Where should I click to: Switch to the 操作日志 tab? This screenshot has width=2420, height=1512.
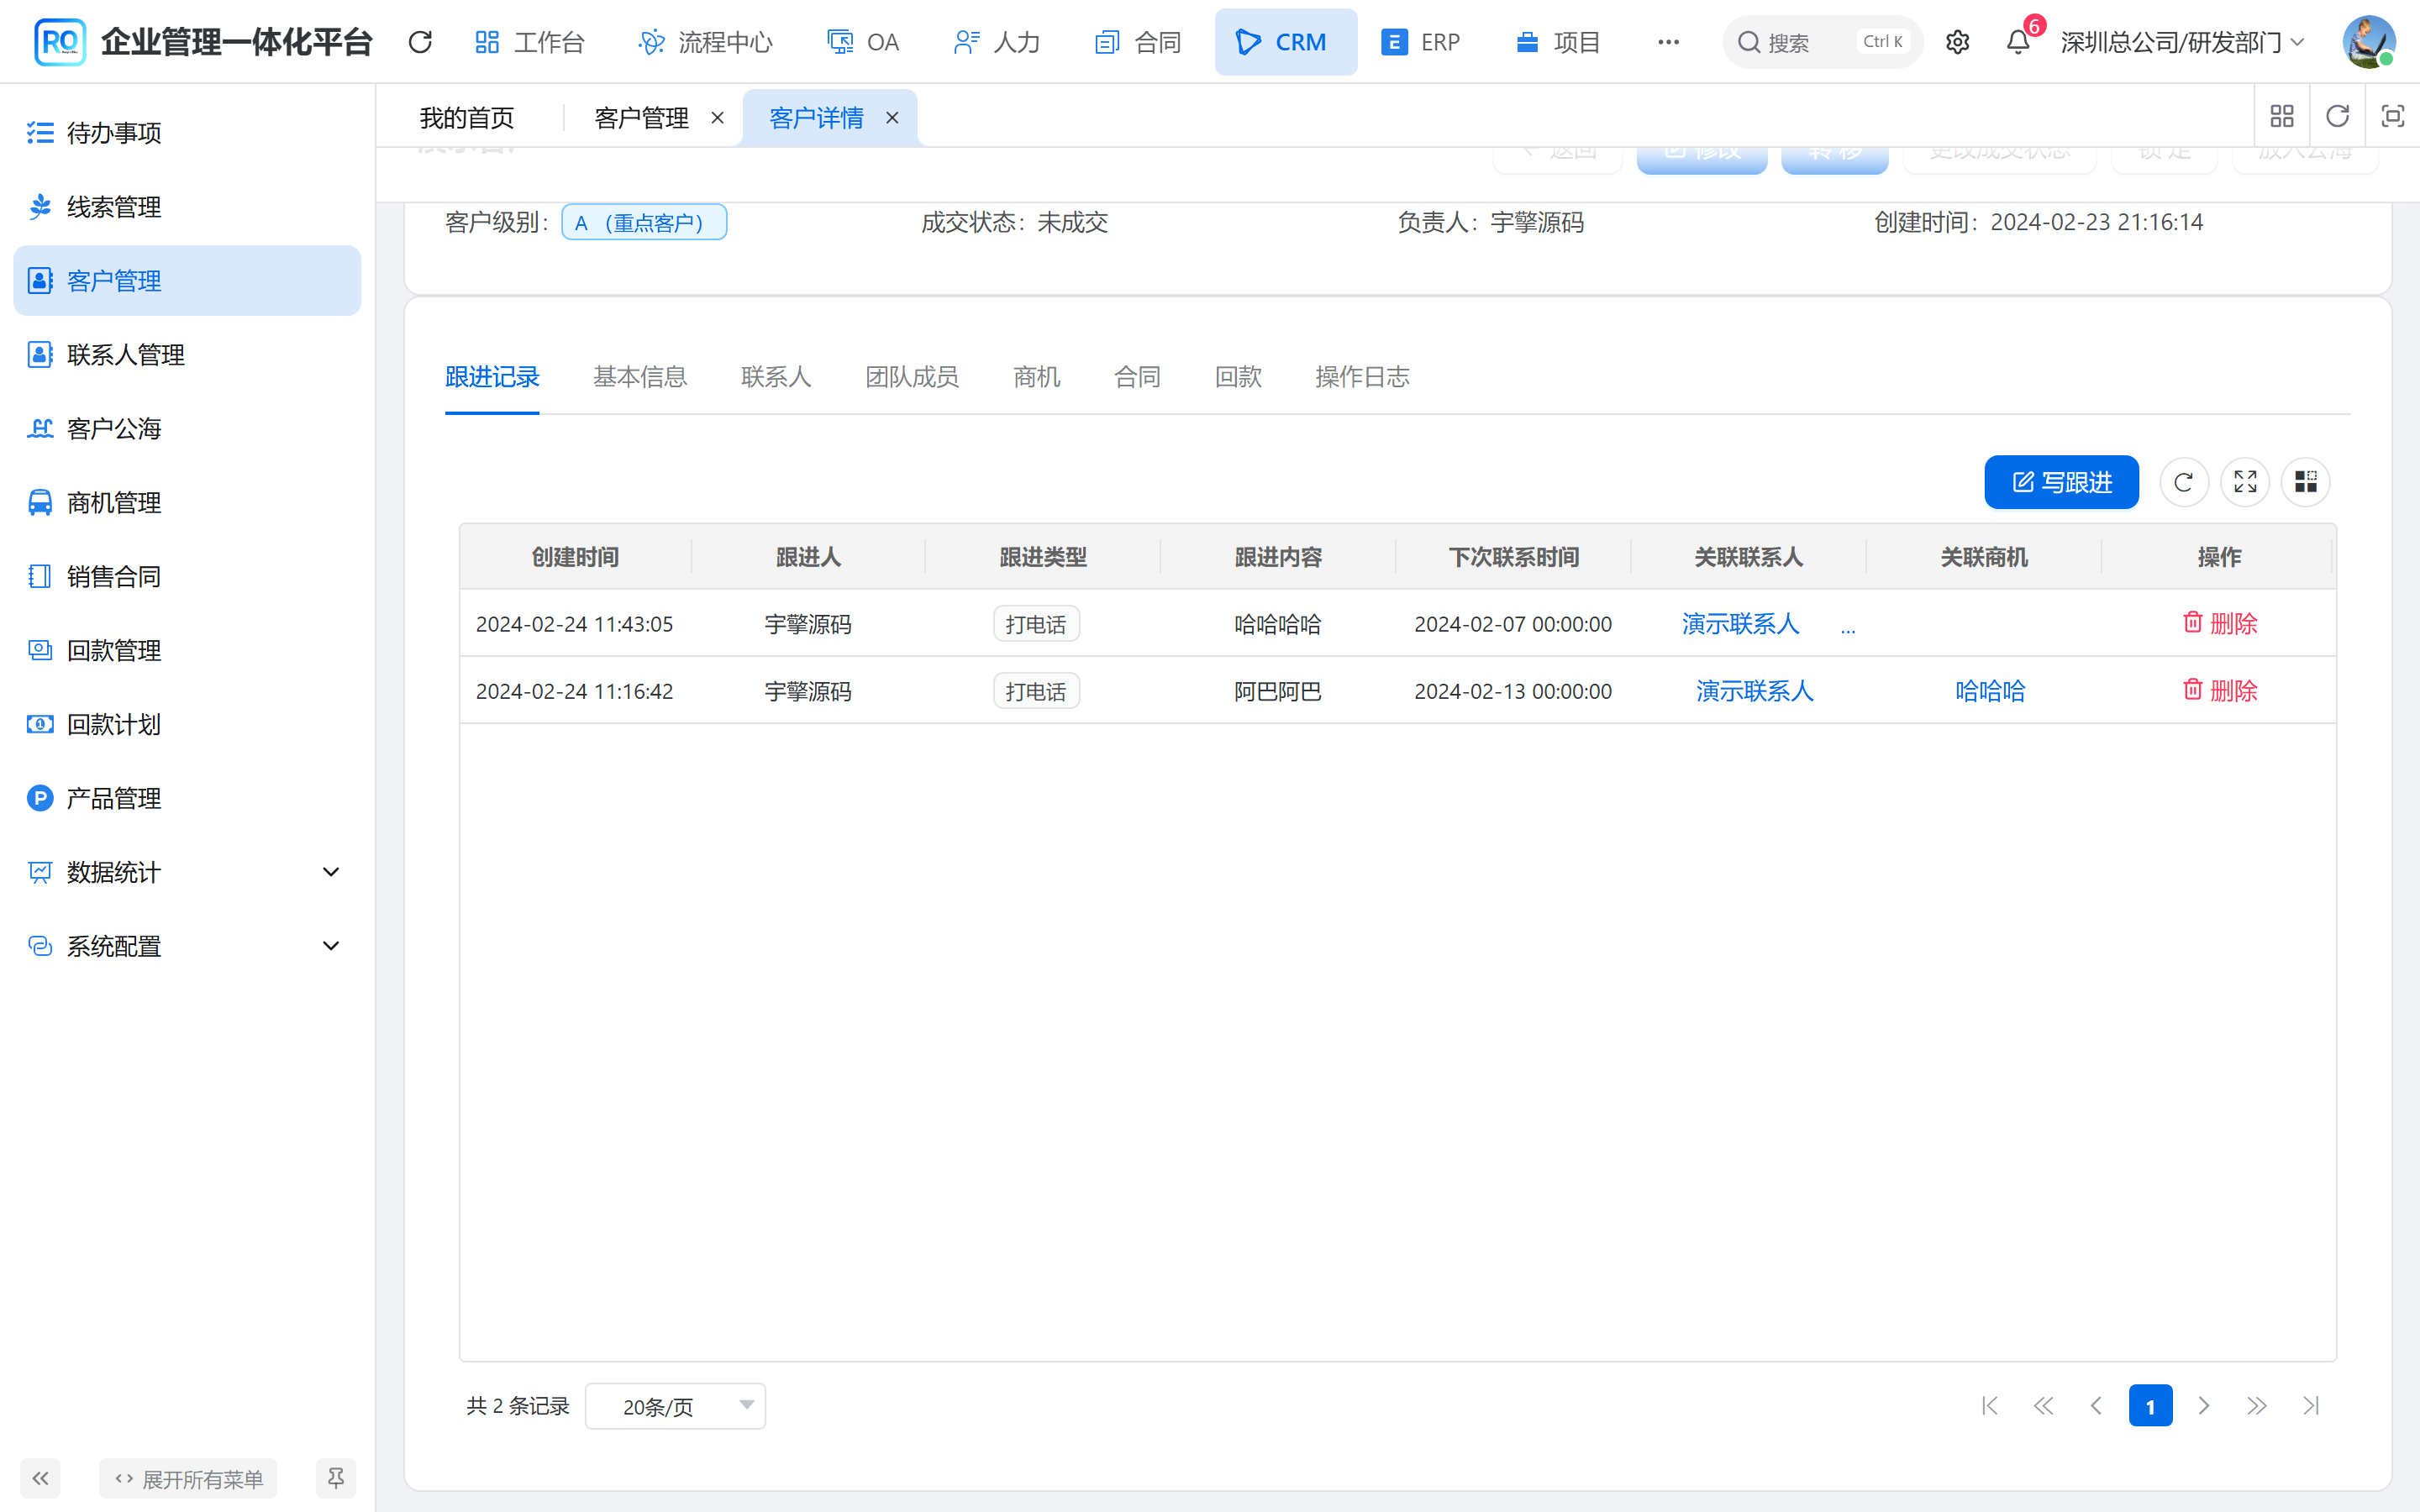(x=1362, y=377)
